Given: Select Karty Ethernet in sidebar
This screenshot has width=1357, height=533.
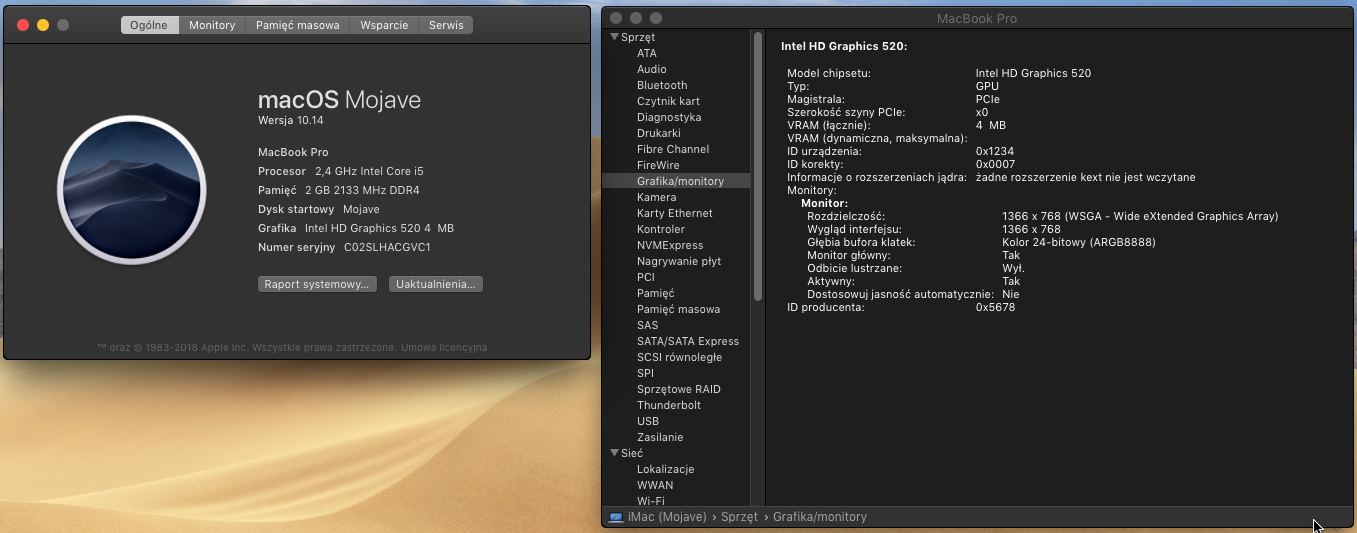Looking at the screenshot, I should click(674, 213).
